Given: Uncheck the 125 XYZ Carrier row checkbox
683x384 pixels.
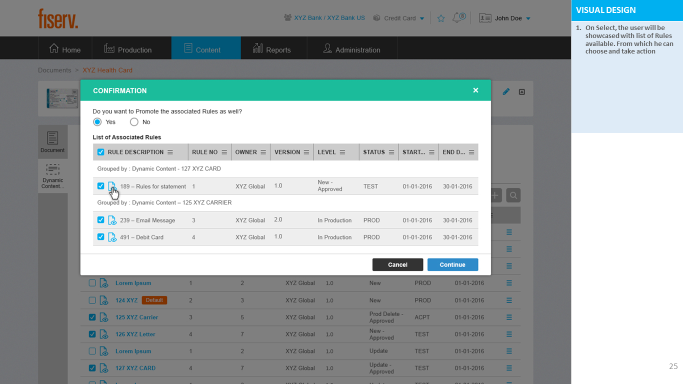Looking at the screenshot, I should 92,317.
